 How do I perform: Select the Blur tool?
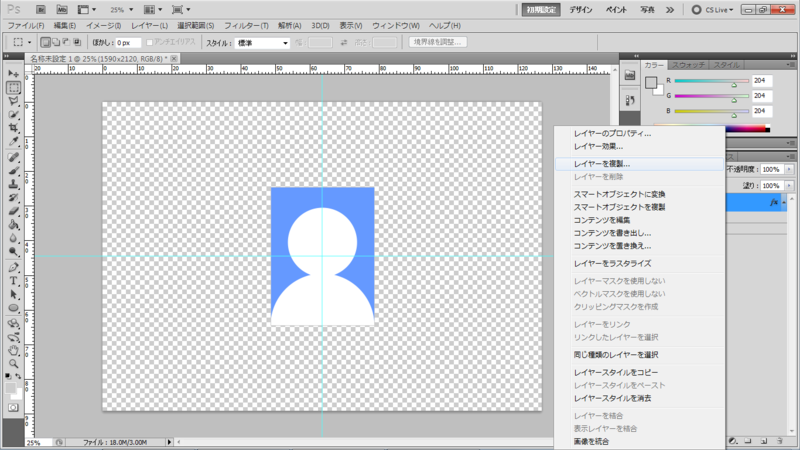coord(13,238)
